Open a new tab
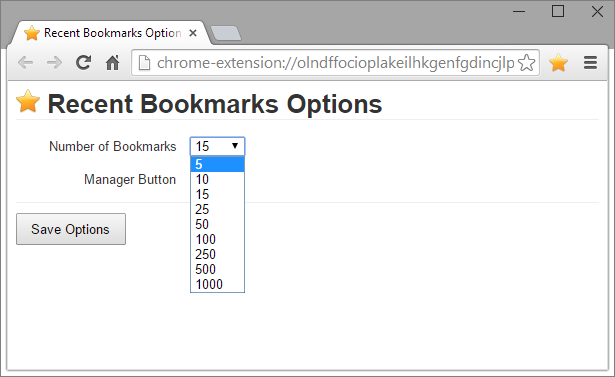Screen dimensions: 615x377 pos(226,33)
